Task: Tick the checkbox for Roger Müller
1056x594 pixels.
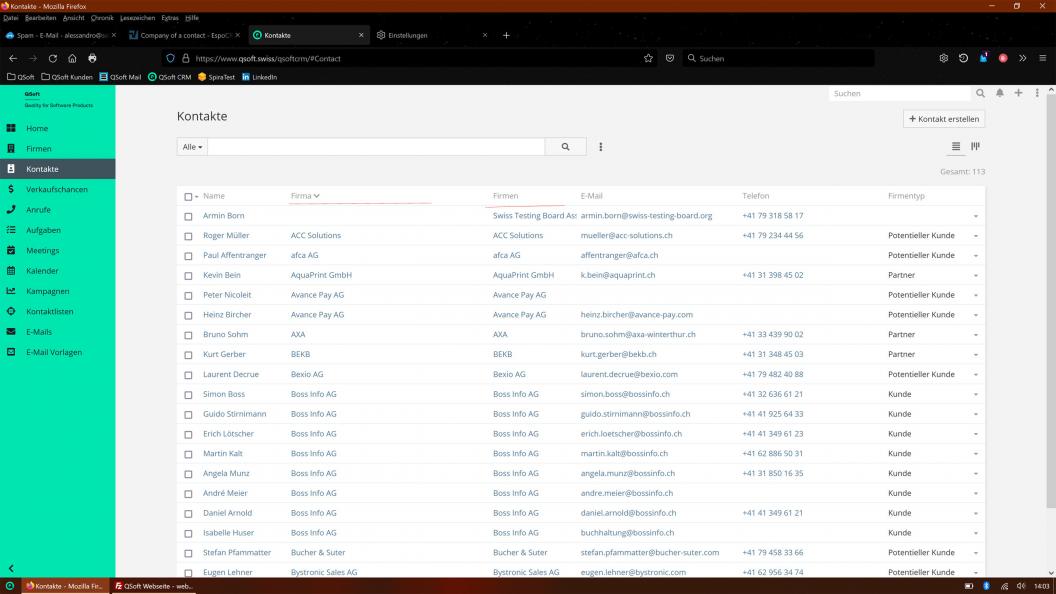Action: coord(189,236)
